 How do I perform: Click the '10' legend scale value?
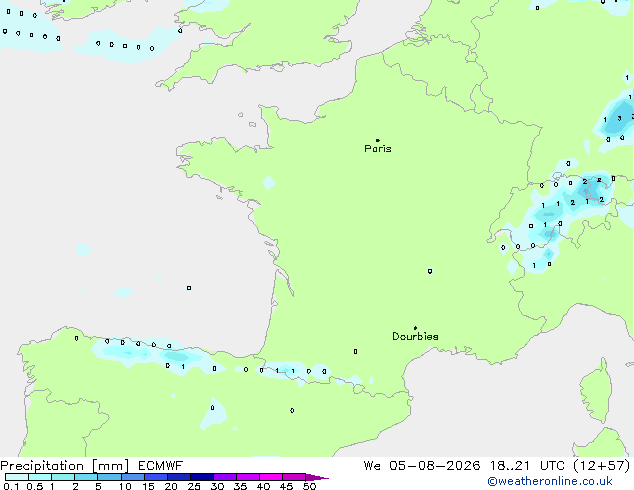pyautogui.click(x=125, y=486)
